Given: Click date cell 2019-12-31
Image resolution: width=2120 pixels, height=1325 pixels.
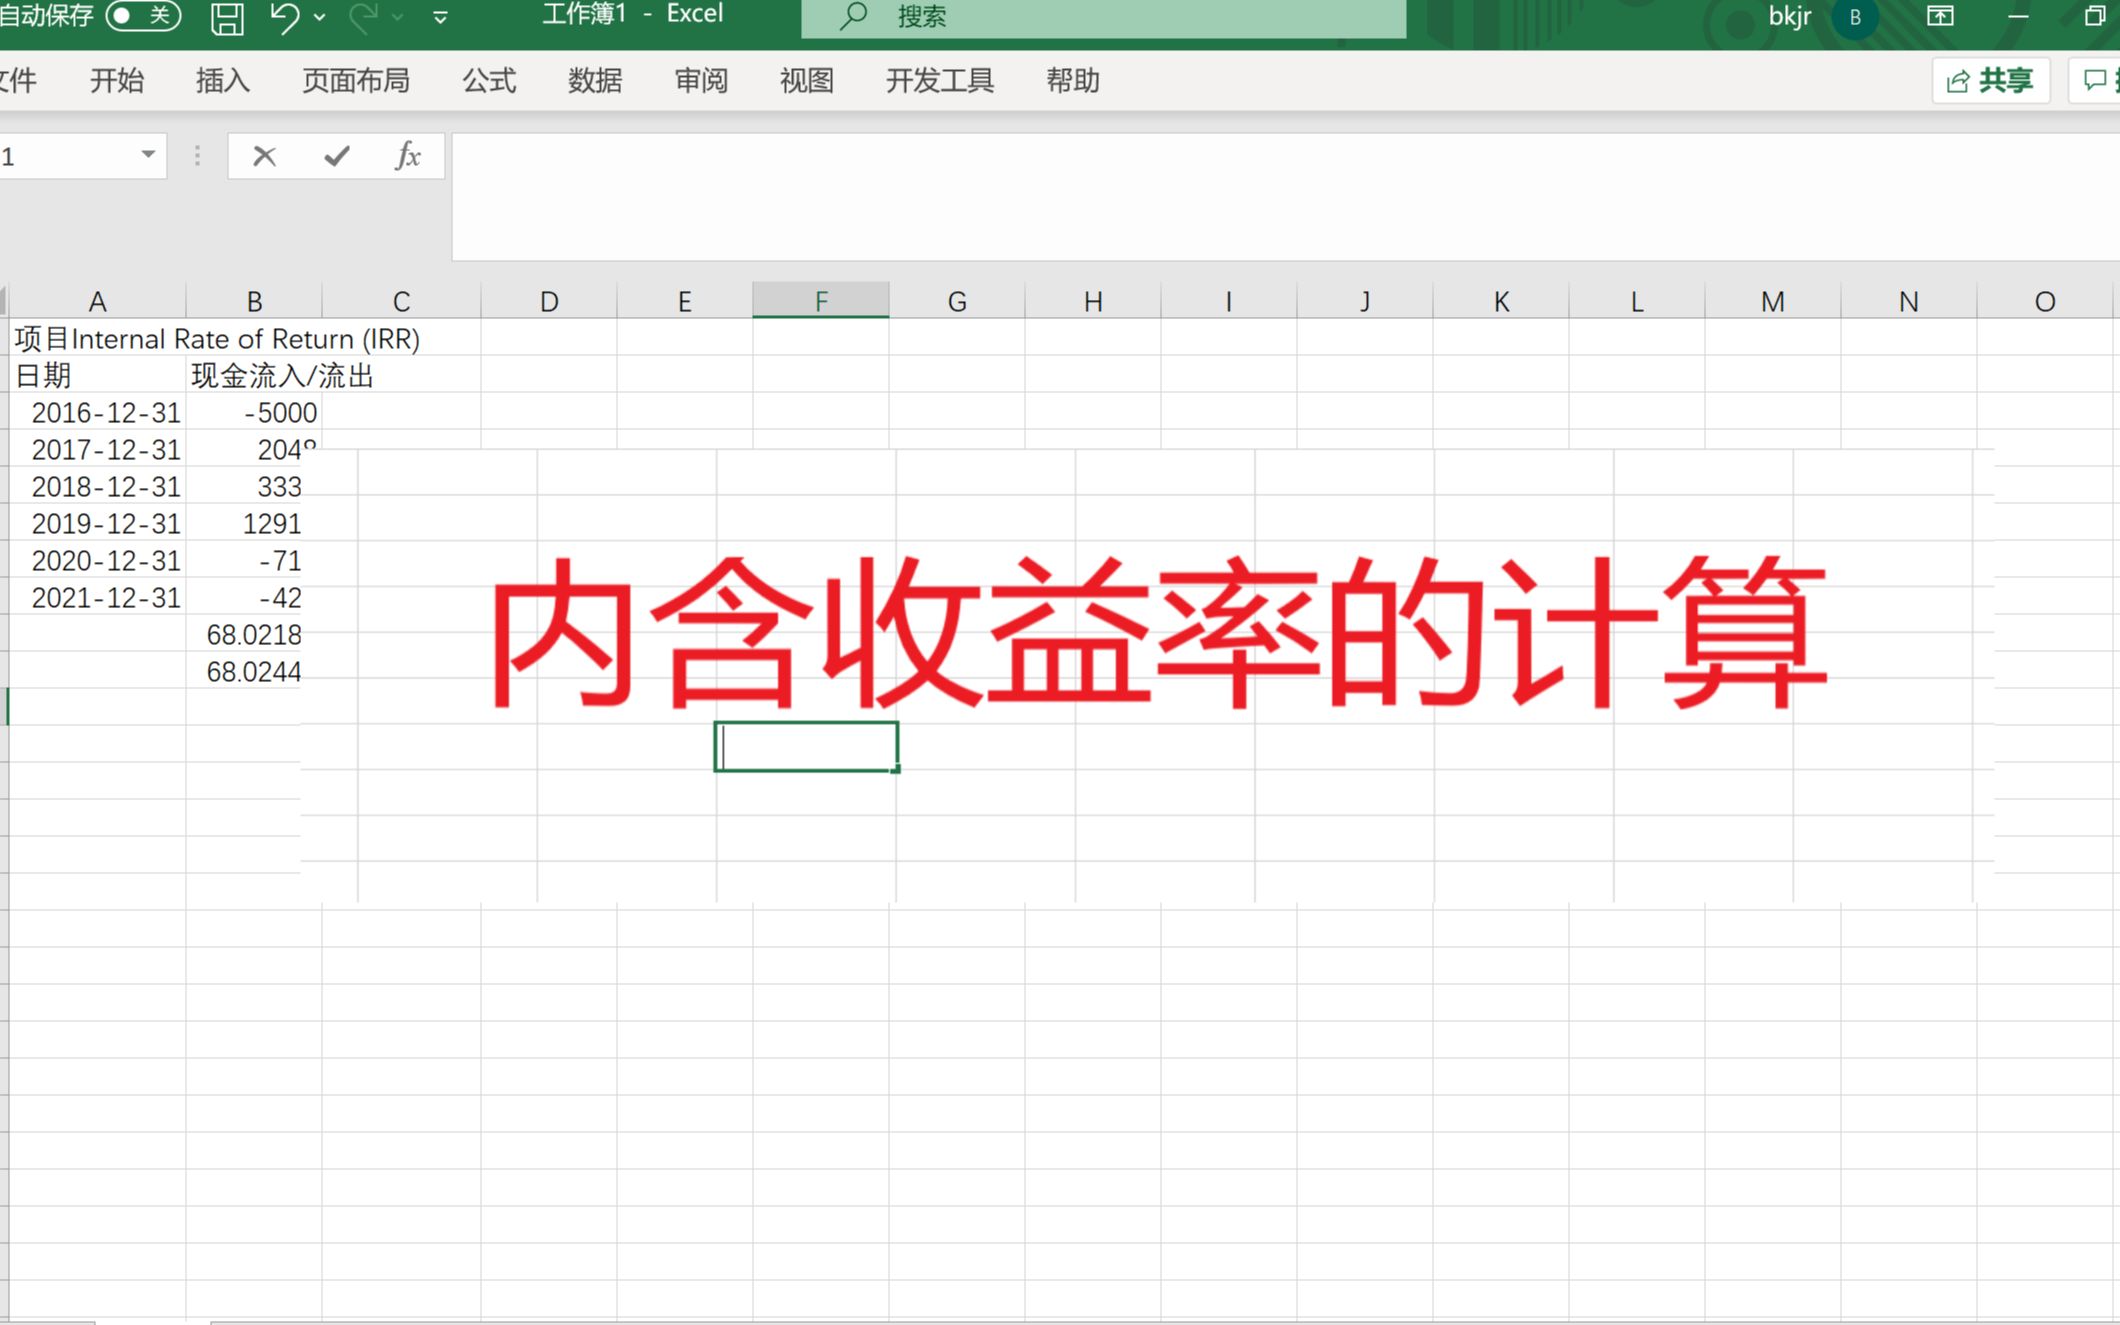Looking at the screenshot, I should (x=97, y=524).
